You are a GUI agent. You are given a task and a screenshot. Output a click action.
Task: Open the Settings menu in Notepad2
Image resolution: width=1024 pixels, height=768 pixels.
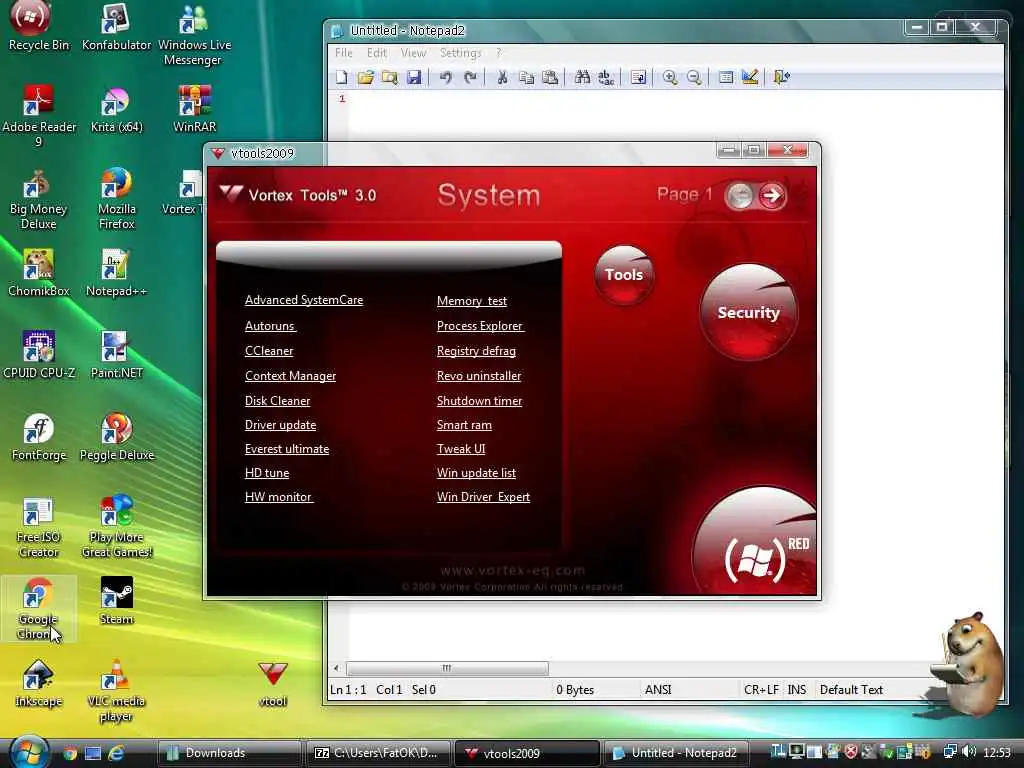[460, 53]
